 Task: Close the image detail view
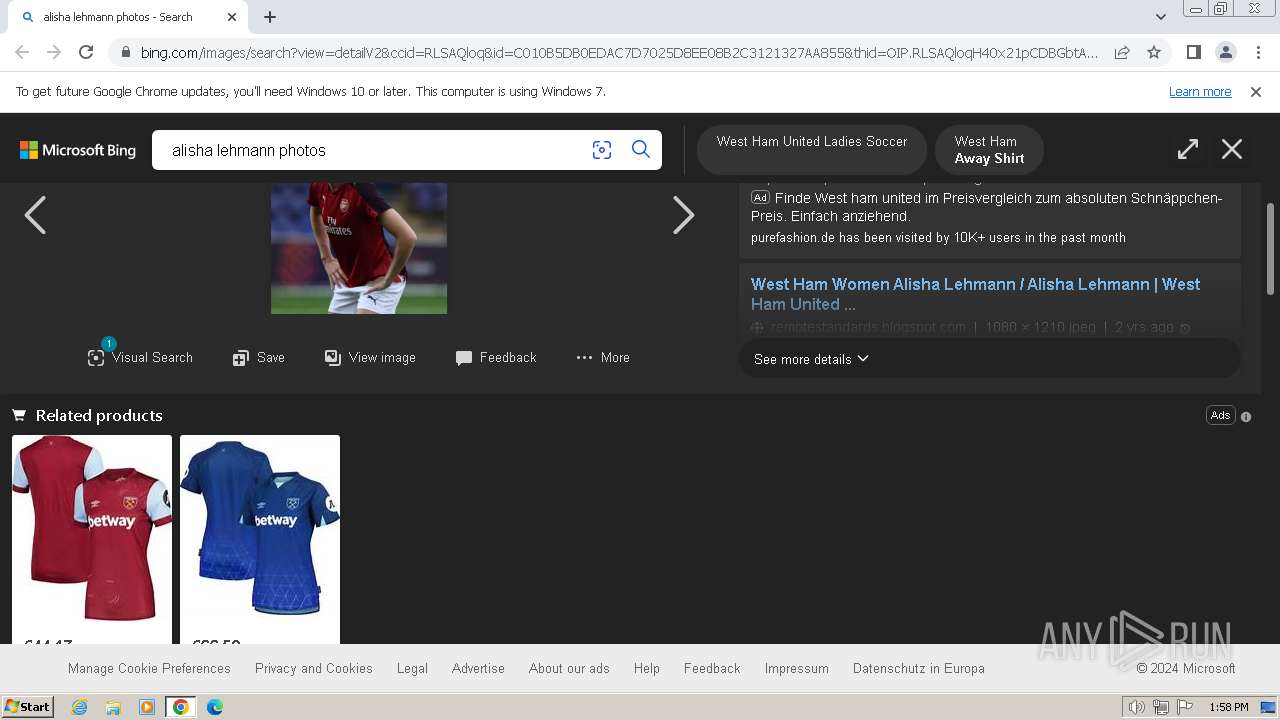click(x=1232, y=150)
